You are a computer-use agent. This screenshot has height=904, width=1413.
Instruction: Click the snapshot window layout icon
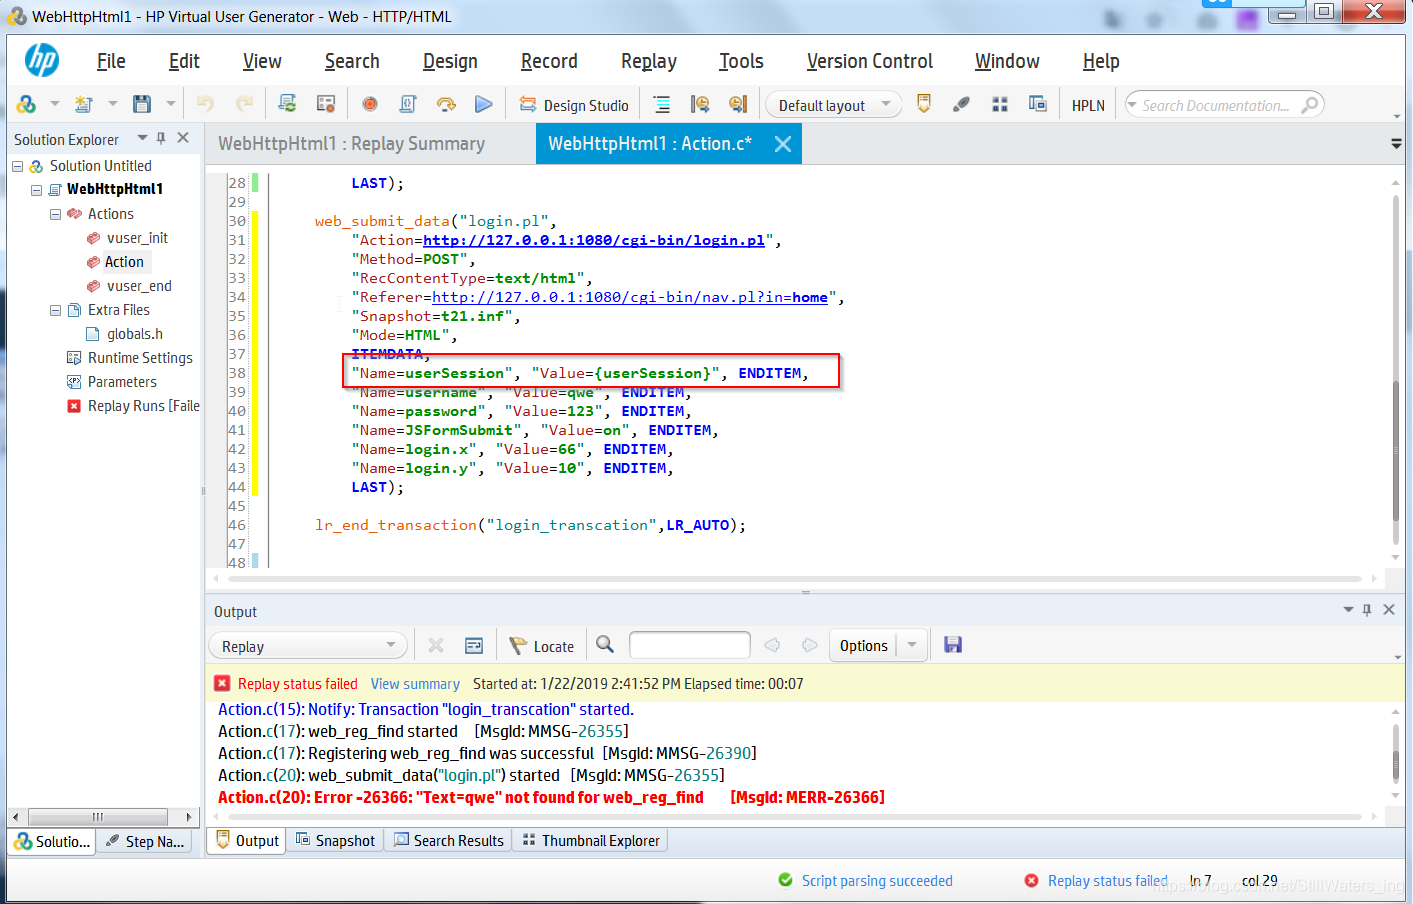pos(1038,104)
